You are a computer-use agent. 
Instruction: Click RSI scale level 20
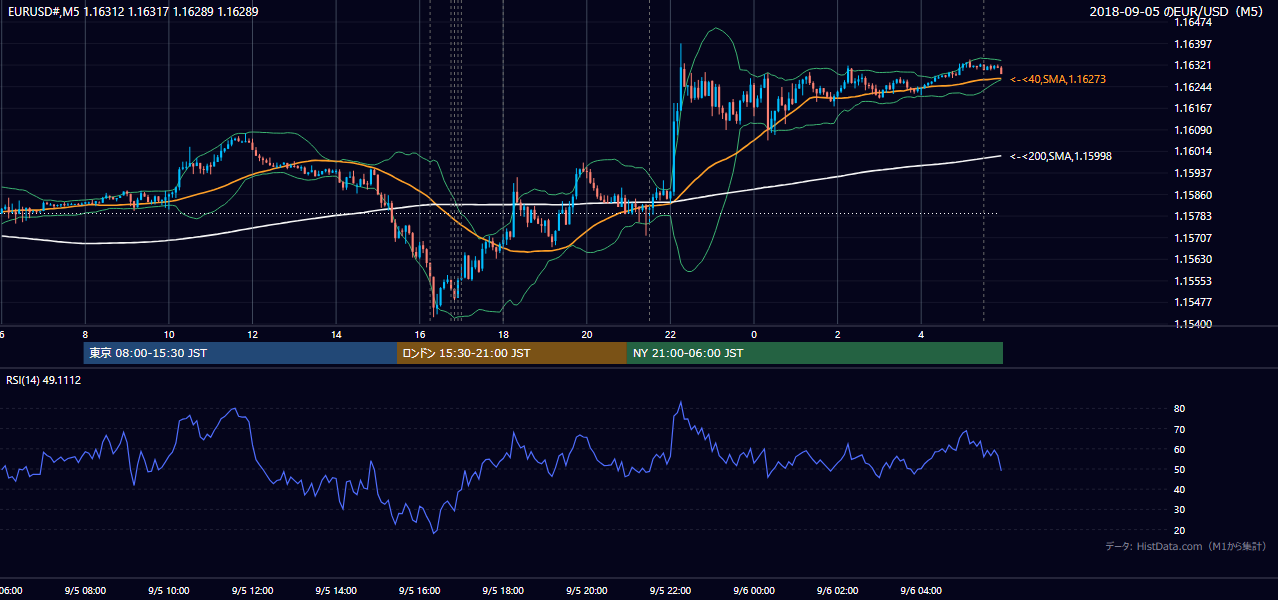1180,531
